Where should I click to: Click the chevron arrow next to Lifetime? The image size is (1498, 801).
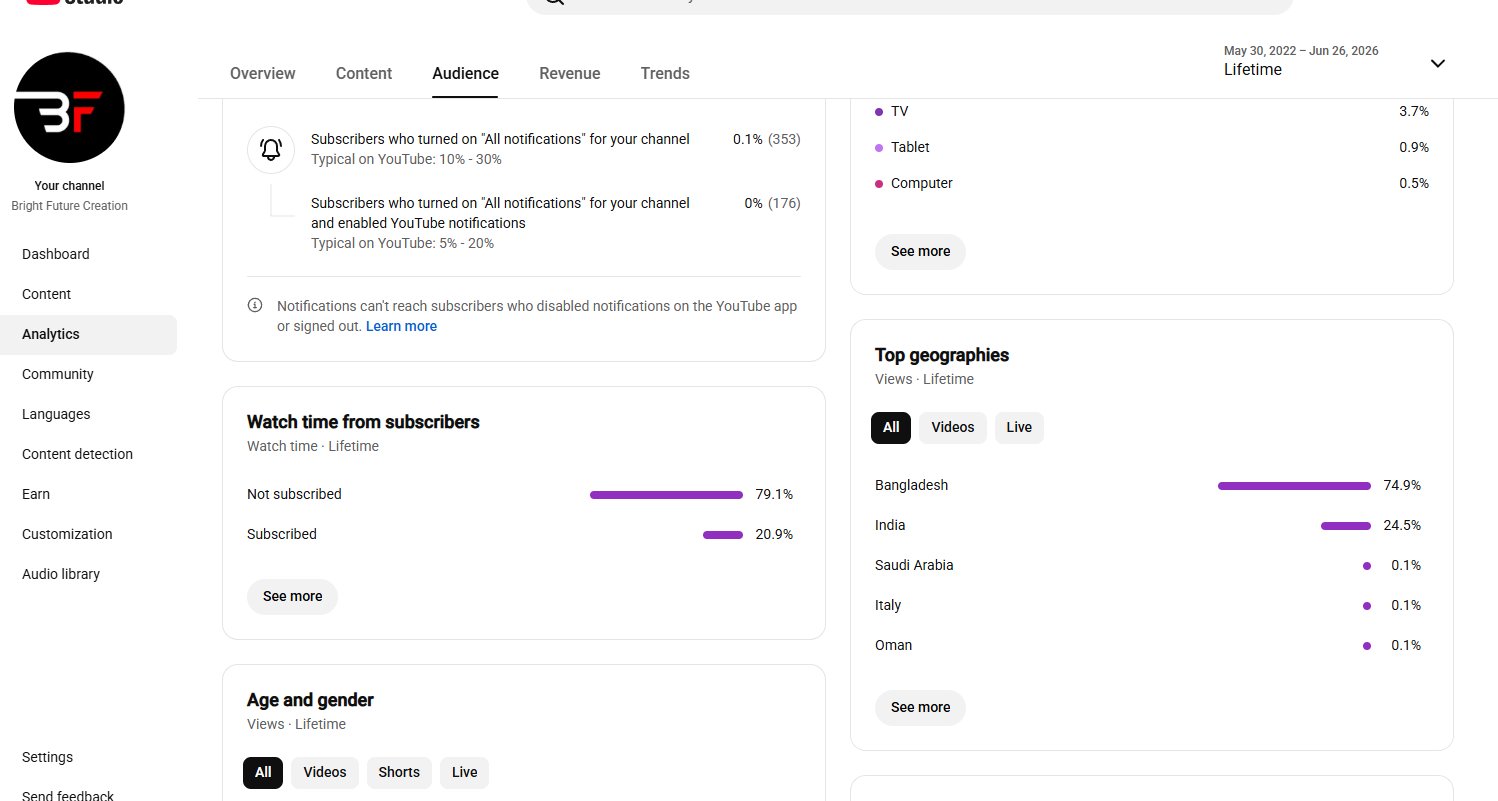point(1437,63)
